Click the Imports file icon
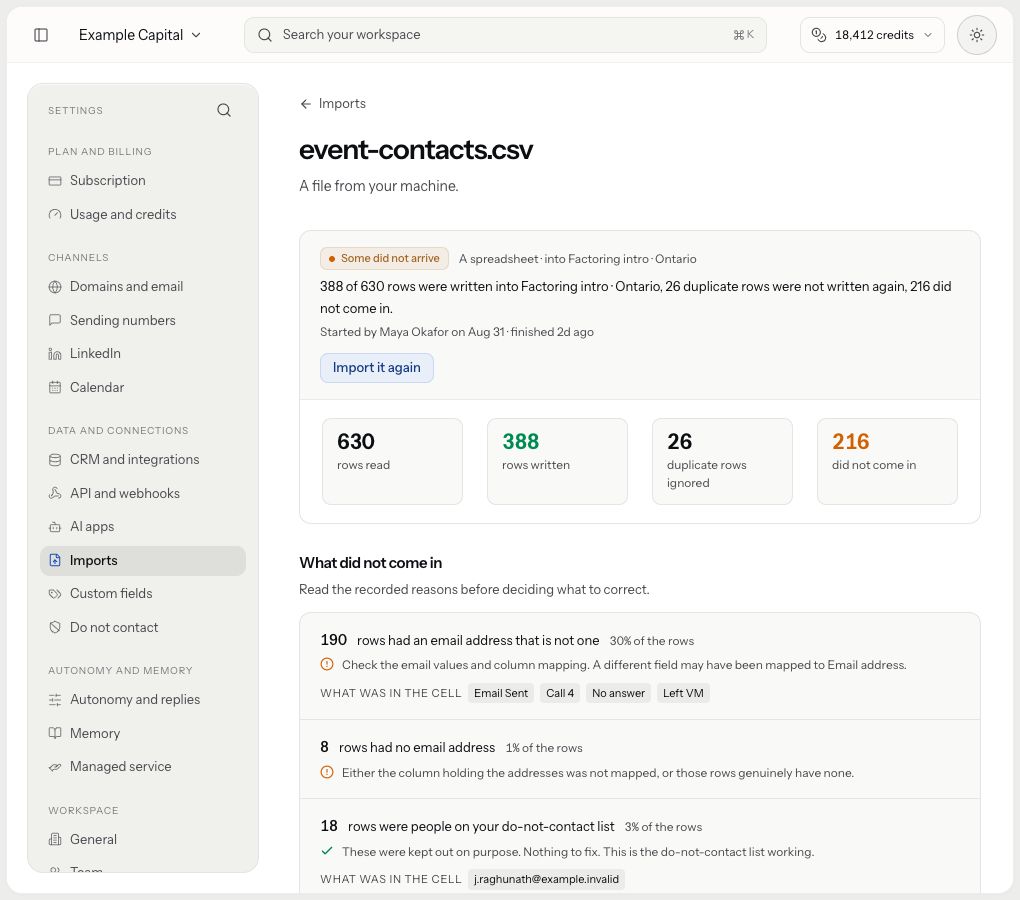Screen dimensions: 1020x900 55,561
